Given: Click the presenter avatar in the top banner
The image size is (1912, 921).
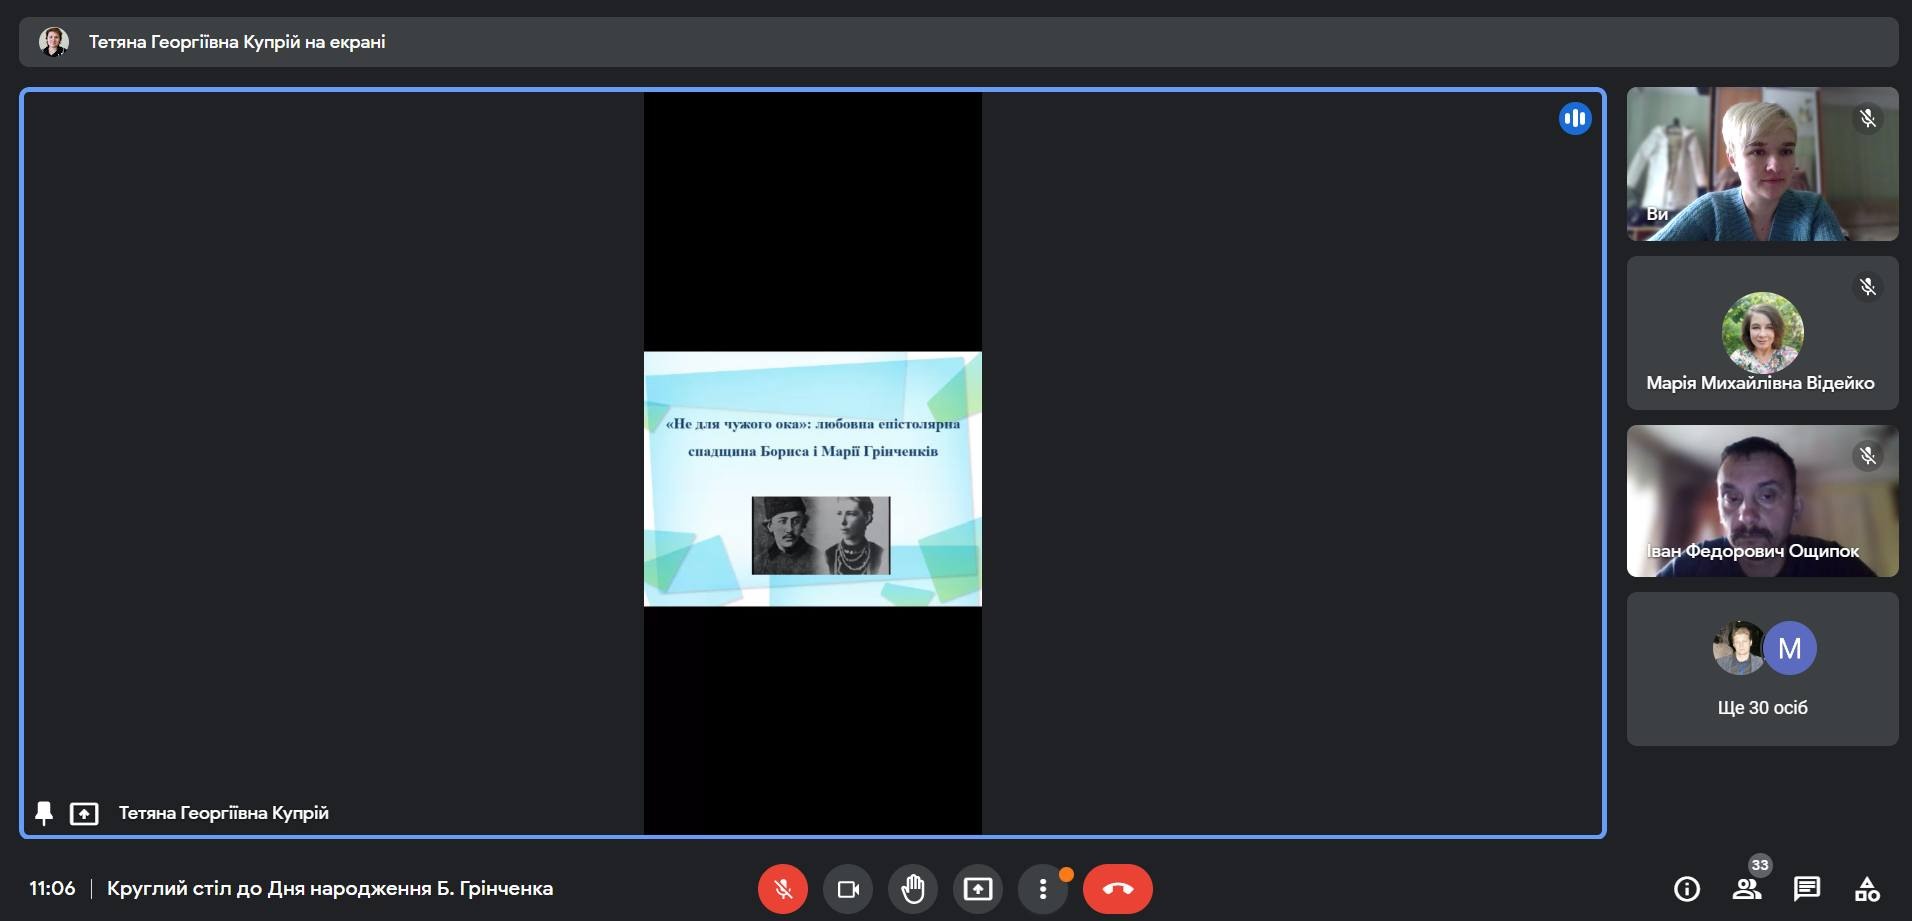Looking at the screenshot, I should 54,42.
